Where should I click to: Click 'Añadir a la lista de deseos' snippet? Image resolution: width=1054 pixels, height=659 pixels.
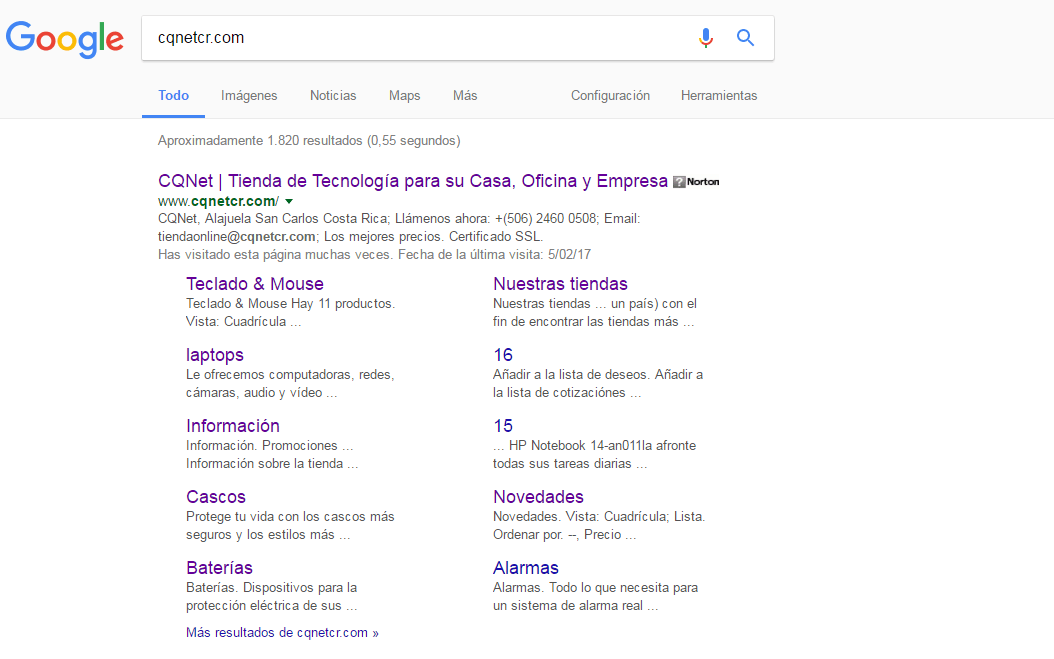click(x=598, y=375)
